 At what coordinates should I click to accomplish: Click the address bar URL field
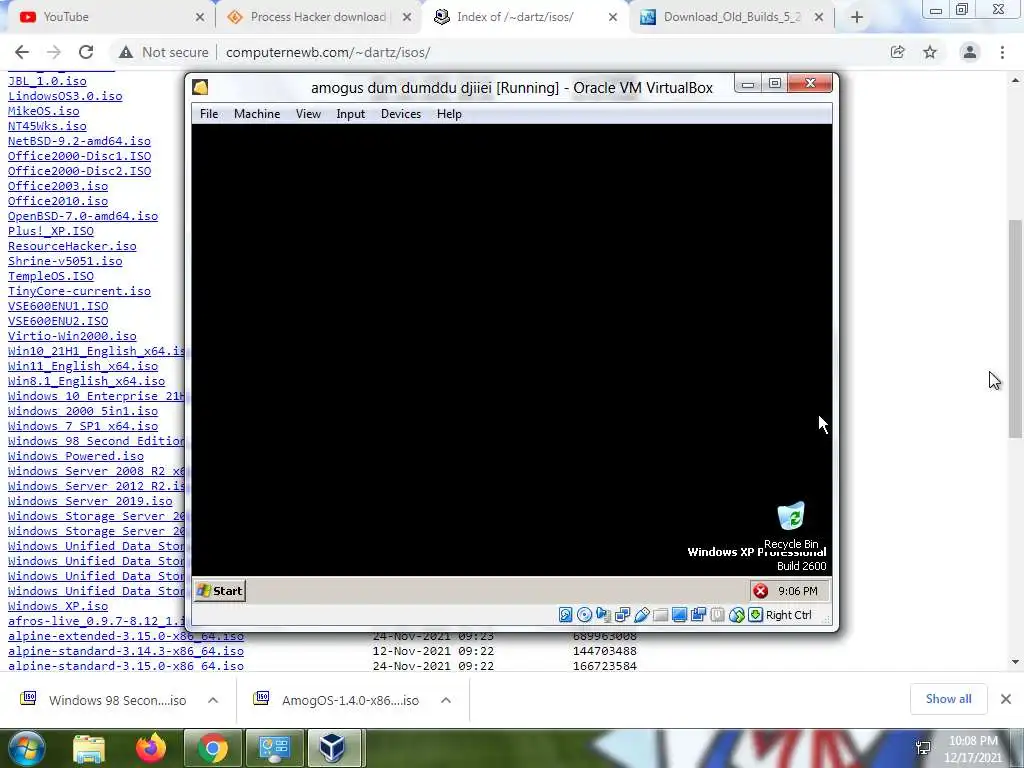(328, 52)
